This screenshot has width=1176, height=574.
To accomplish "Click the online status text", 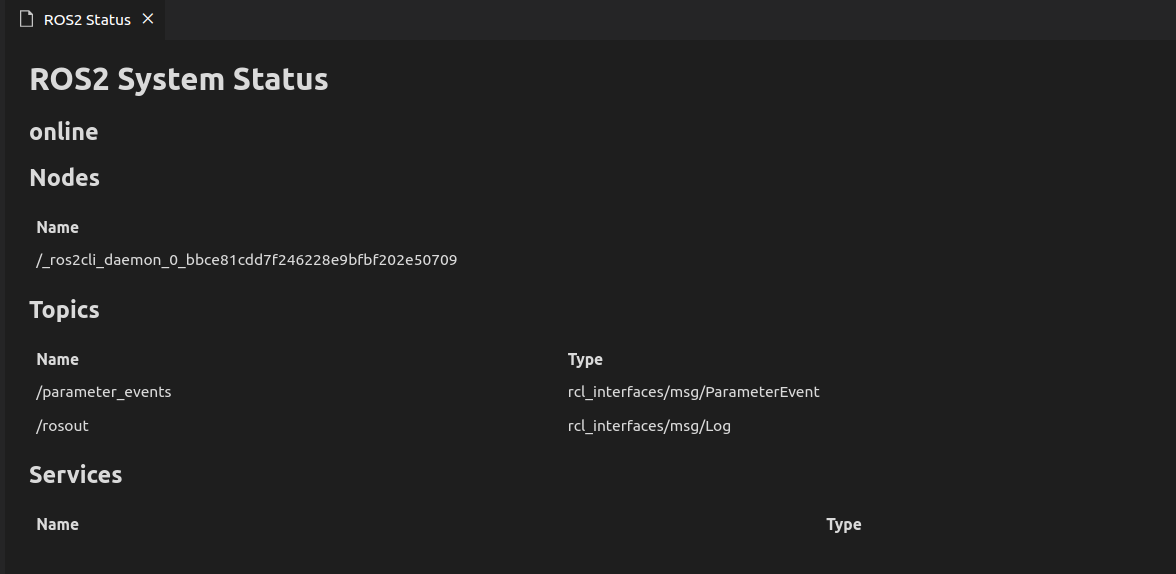I will (64, 132).
